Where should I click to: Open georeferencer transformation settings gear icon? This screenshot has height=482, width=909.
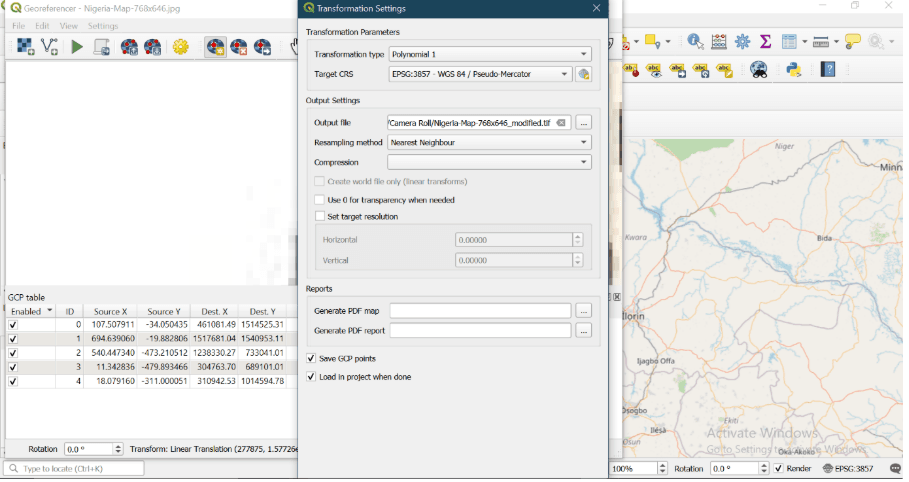pos(180,46)
